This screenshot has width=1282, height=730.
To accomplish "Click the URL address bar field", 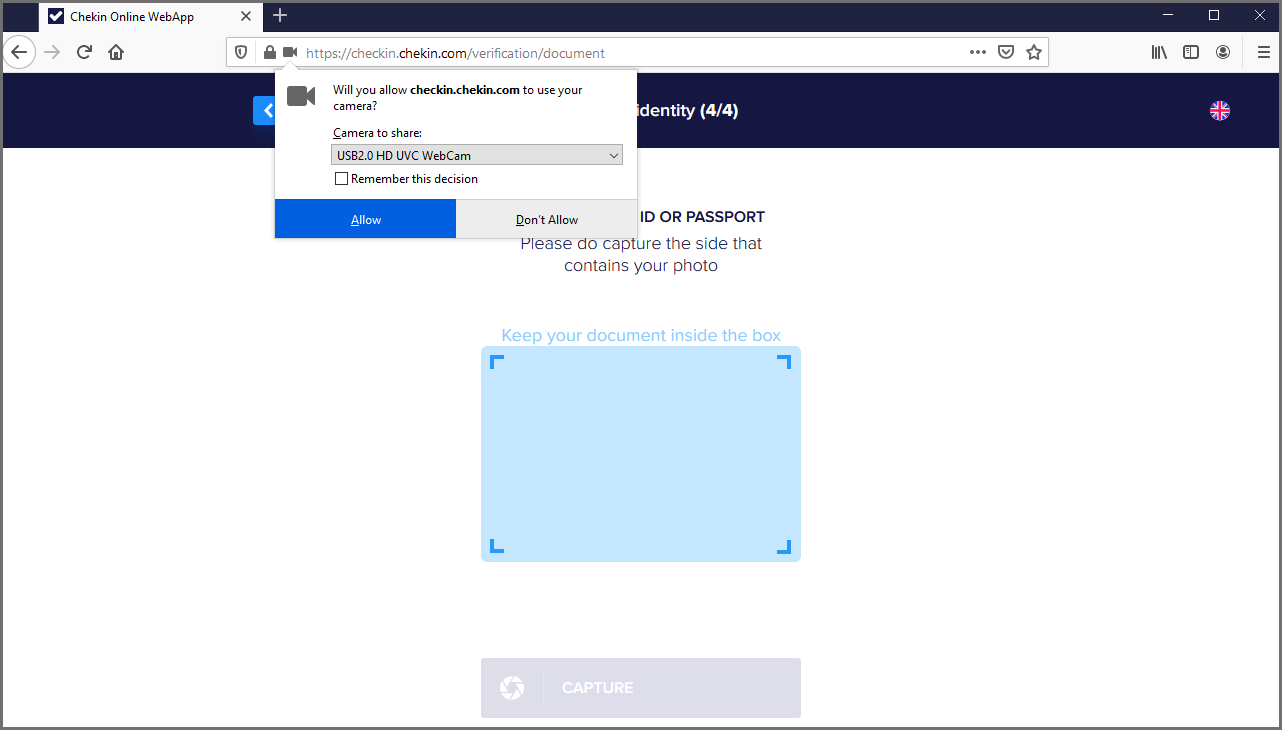I will click(x=630, y=53).
